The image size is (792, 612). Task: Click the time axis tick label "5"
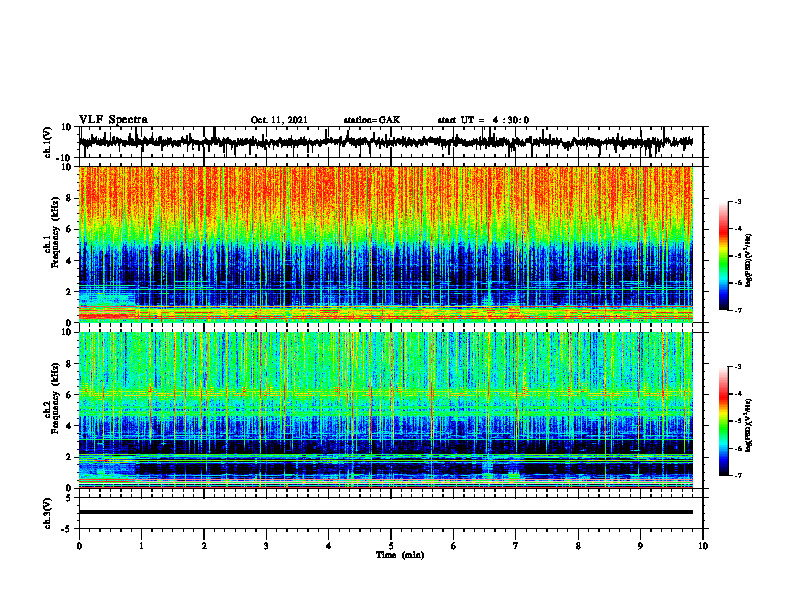(x=391, y=546)
